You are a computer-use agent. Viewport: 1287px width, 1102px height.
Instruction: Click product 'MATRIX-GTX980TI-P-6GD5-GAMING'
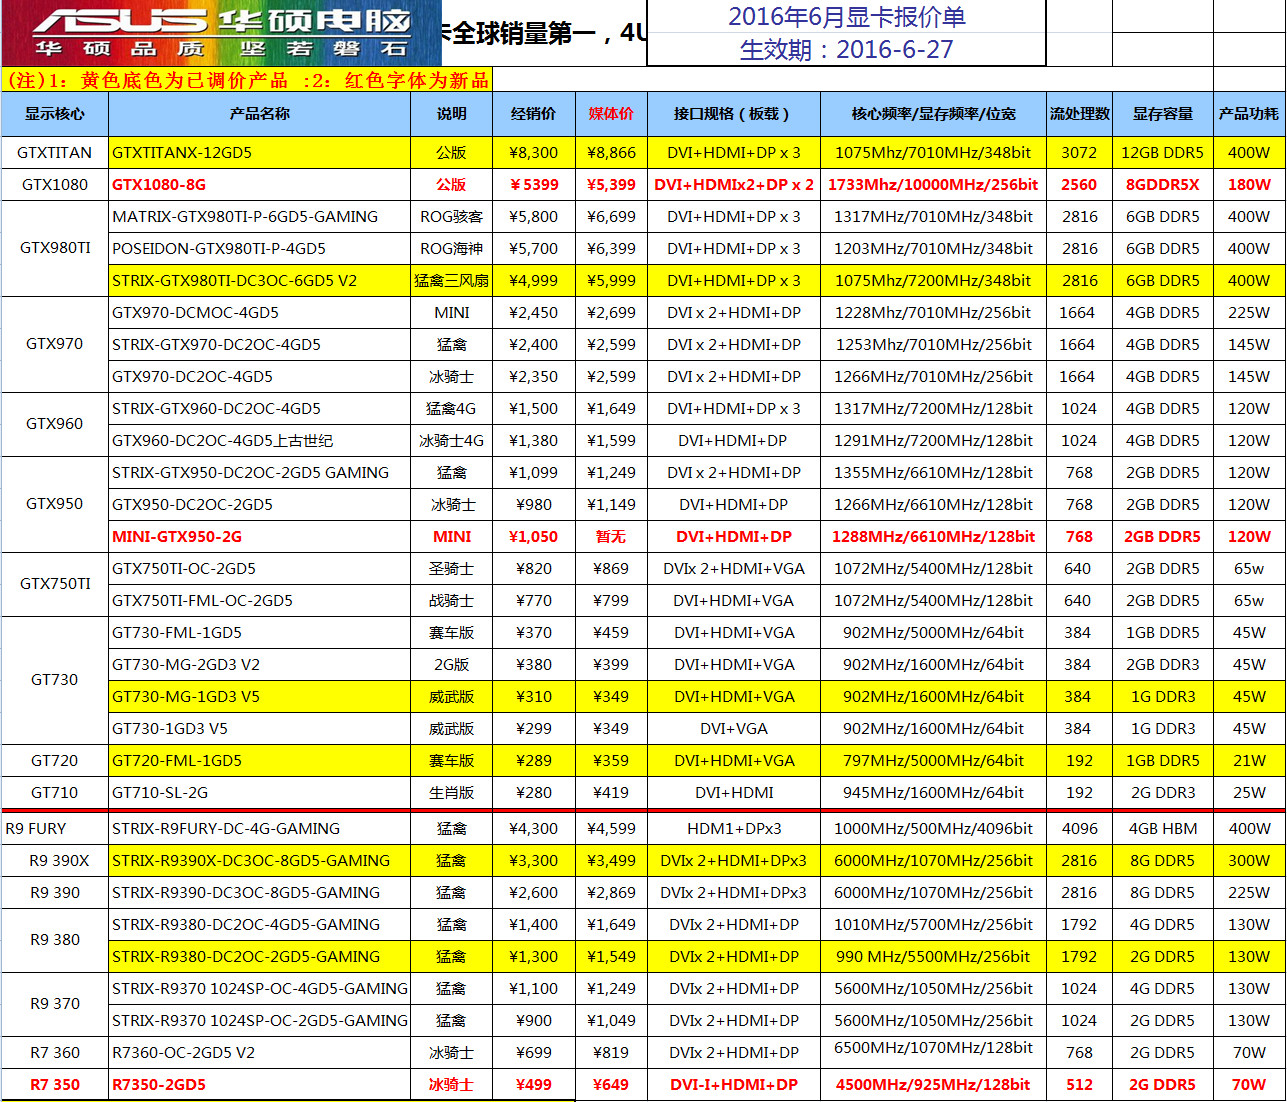click(x=260, y=217)
